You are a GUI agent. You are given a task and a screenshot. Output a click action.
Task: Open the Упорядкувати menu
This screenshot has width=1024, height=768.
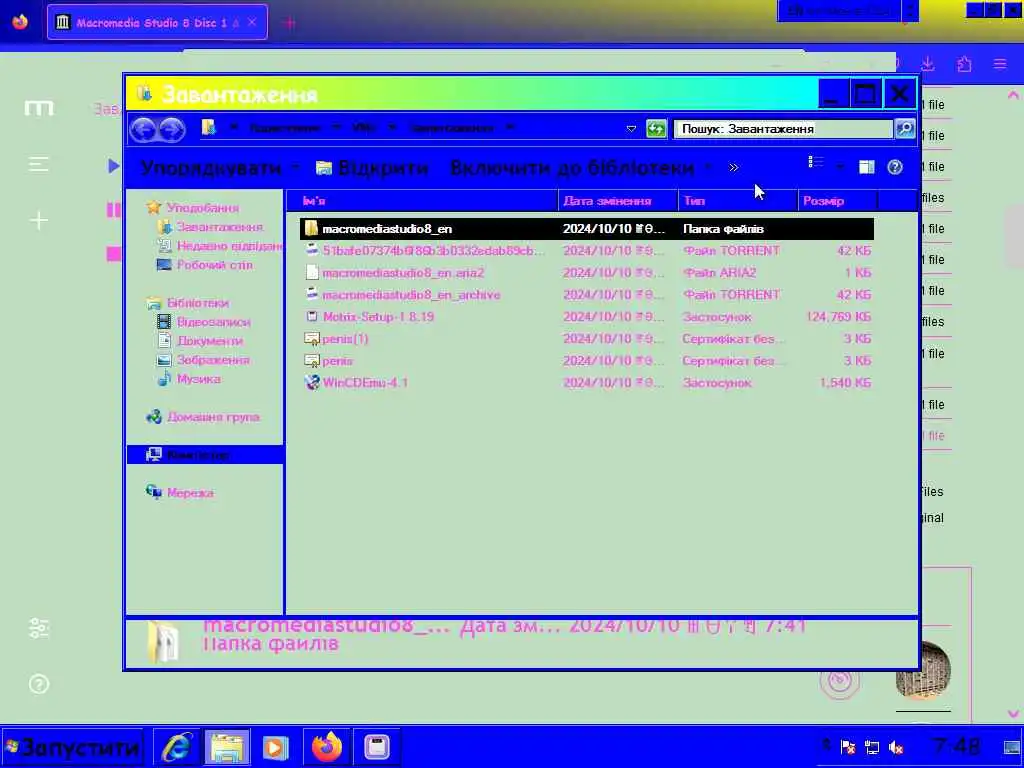[219, 168]
